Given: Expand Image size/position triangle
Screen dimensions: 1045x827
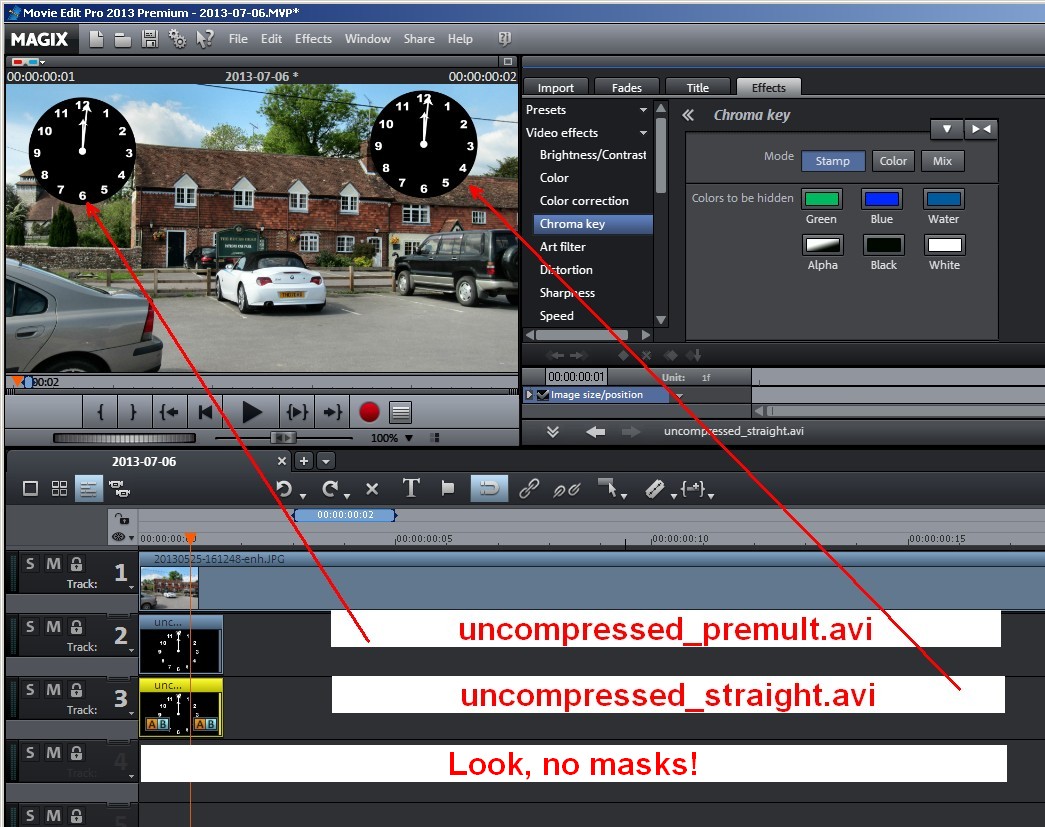Looking at the screenshot, I should 529,395.
